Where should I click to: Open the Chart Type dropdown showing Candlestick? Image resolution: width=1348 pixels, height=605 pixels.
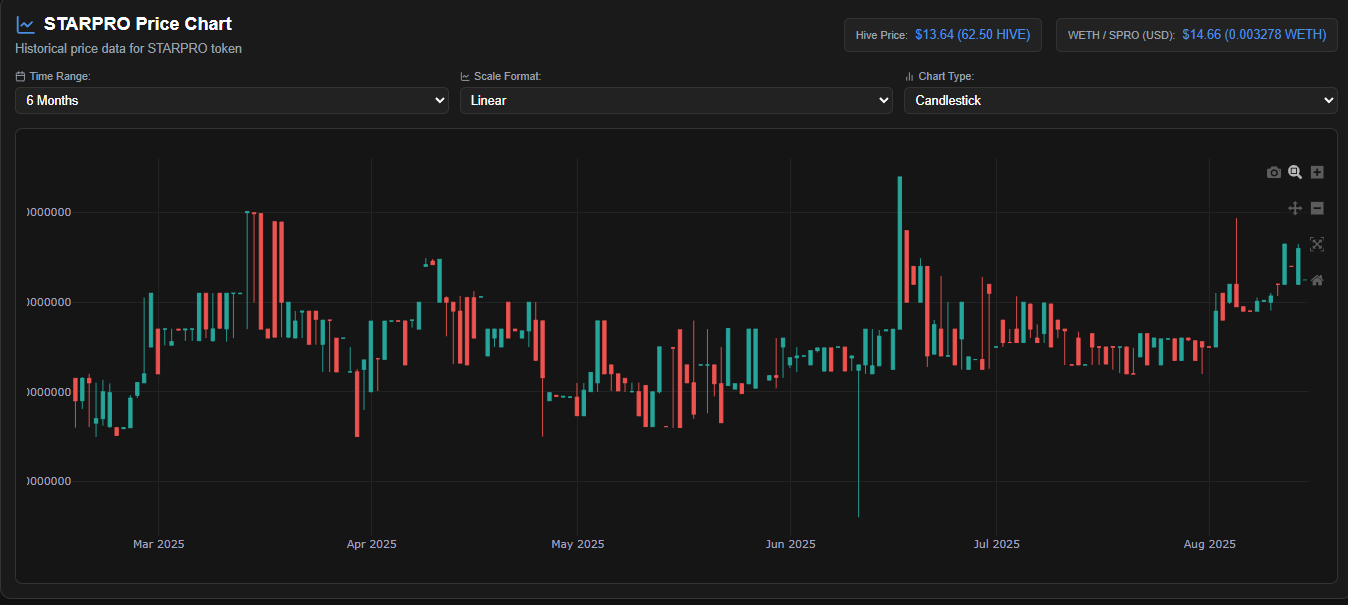1120,100
